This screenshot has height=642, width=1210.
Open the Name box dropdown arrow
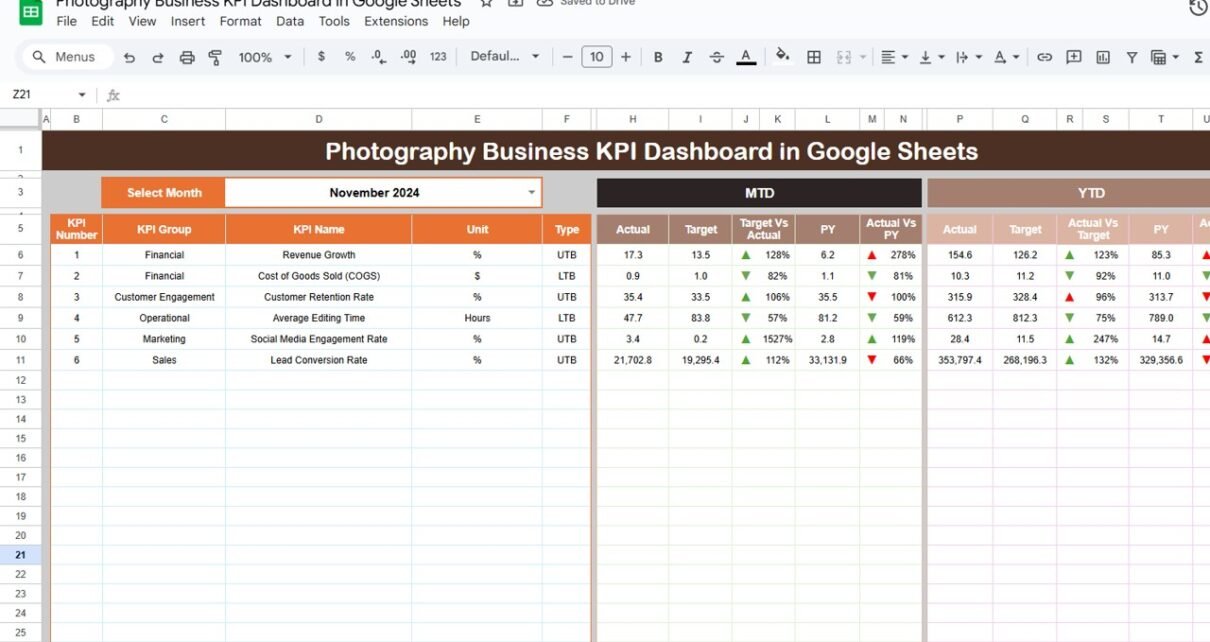[x=82, y=95]
